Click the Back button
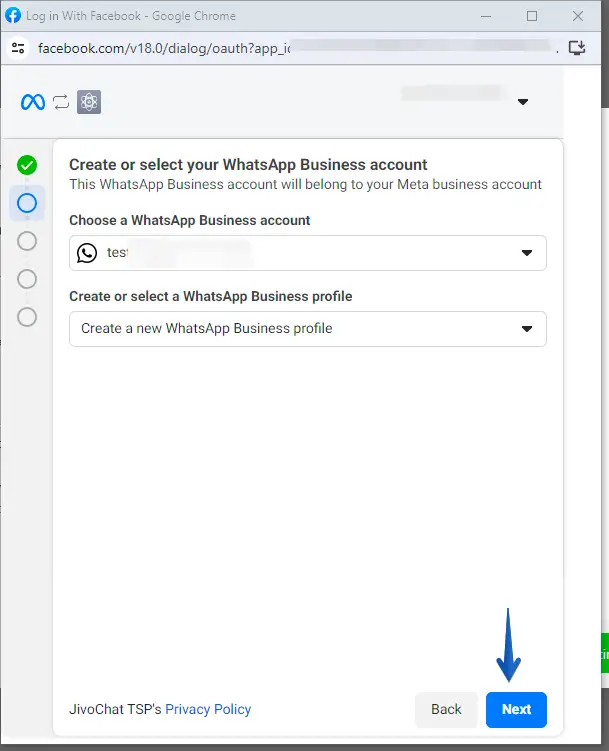 tap(446, 709)
